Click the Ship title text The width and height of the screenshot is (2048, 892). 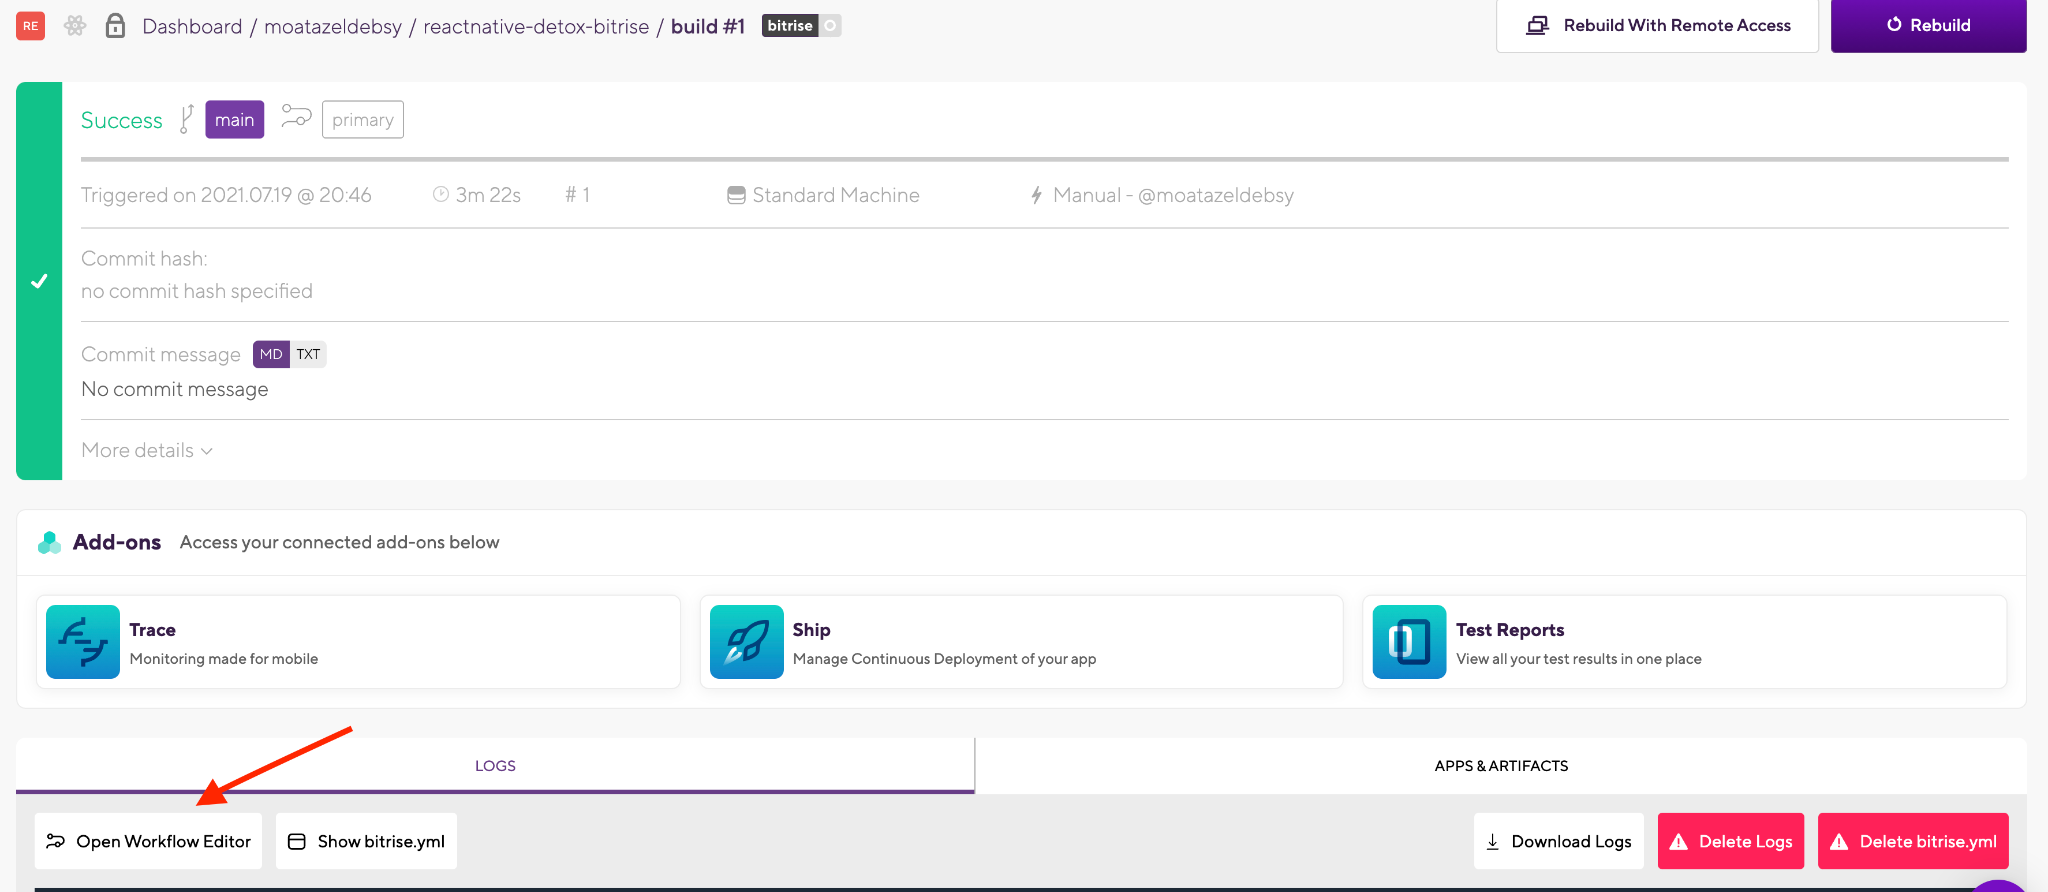[811, 630]
